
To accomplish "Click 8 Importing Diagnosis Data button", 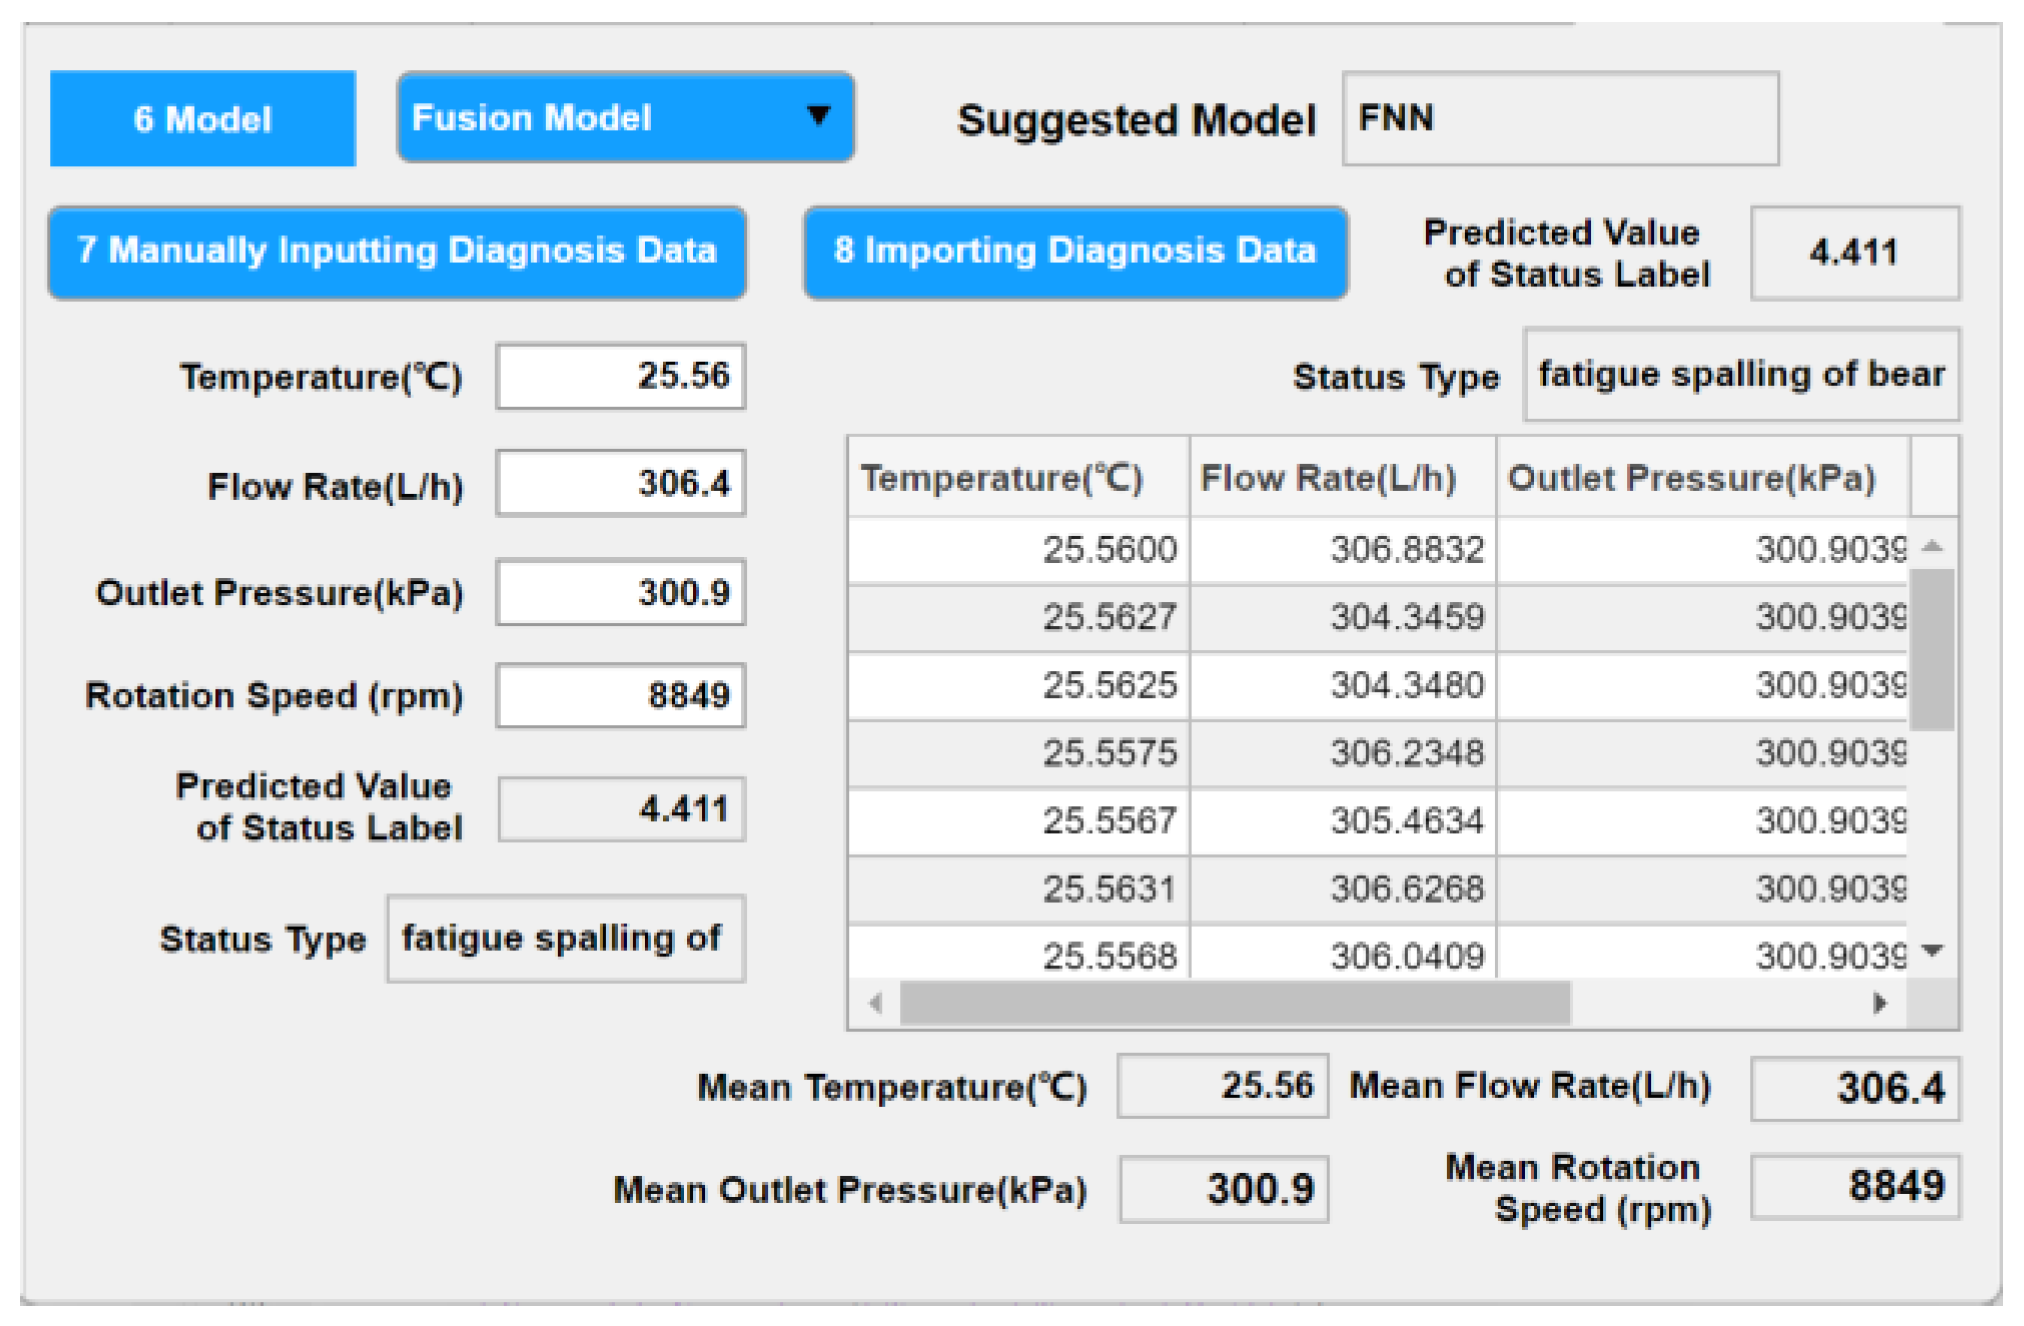I will (1075, 251).
